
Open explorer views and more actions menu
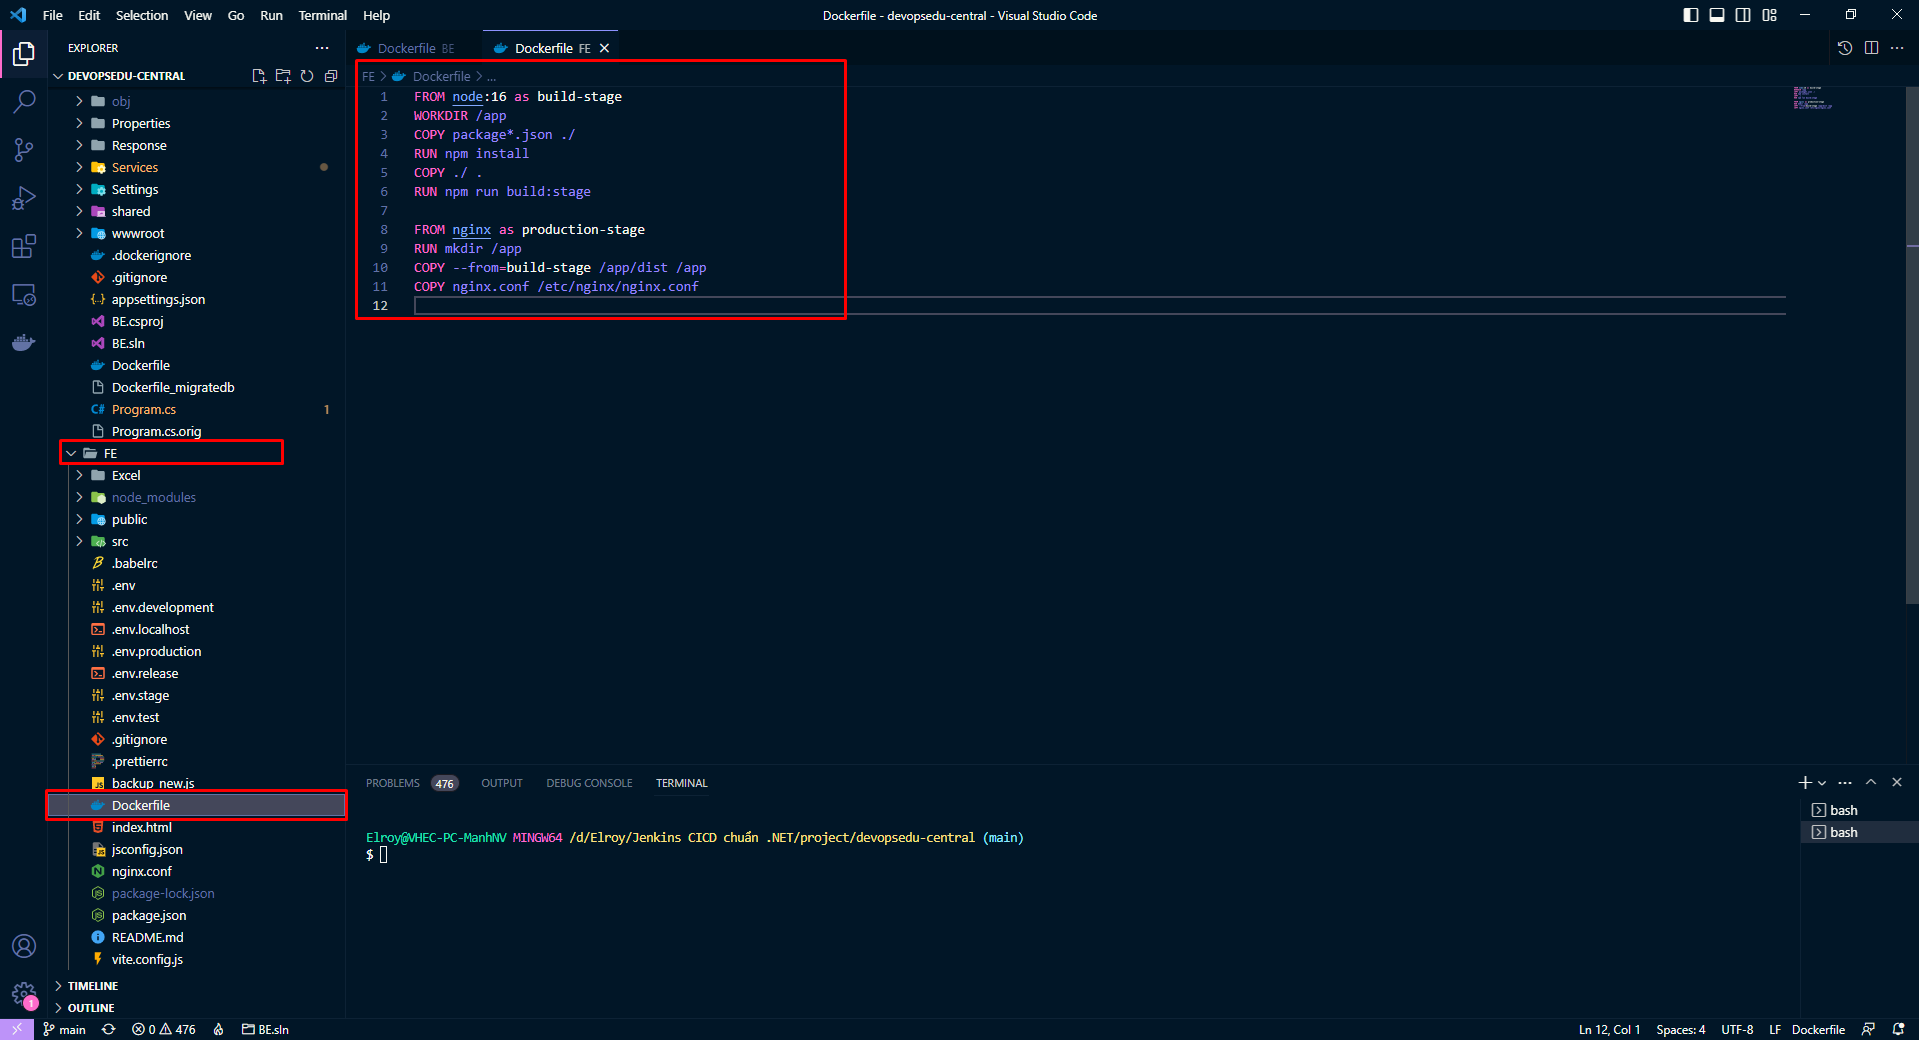[x=322, y=48]
